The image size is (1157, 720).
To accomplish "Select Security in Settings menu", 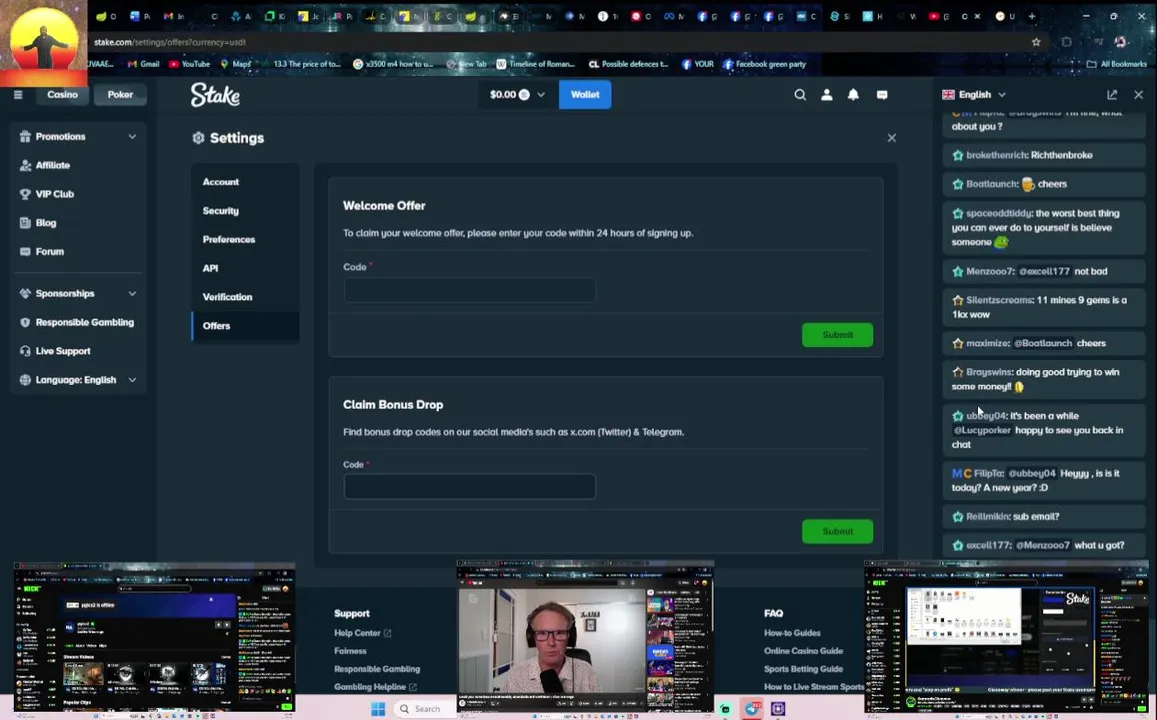I will pos(245,210).
